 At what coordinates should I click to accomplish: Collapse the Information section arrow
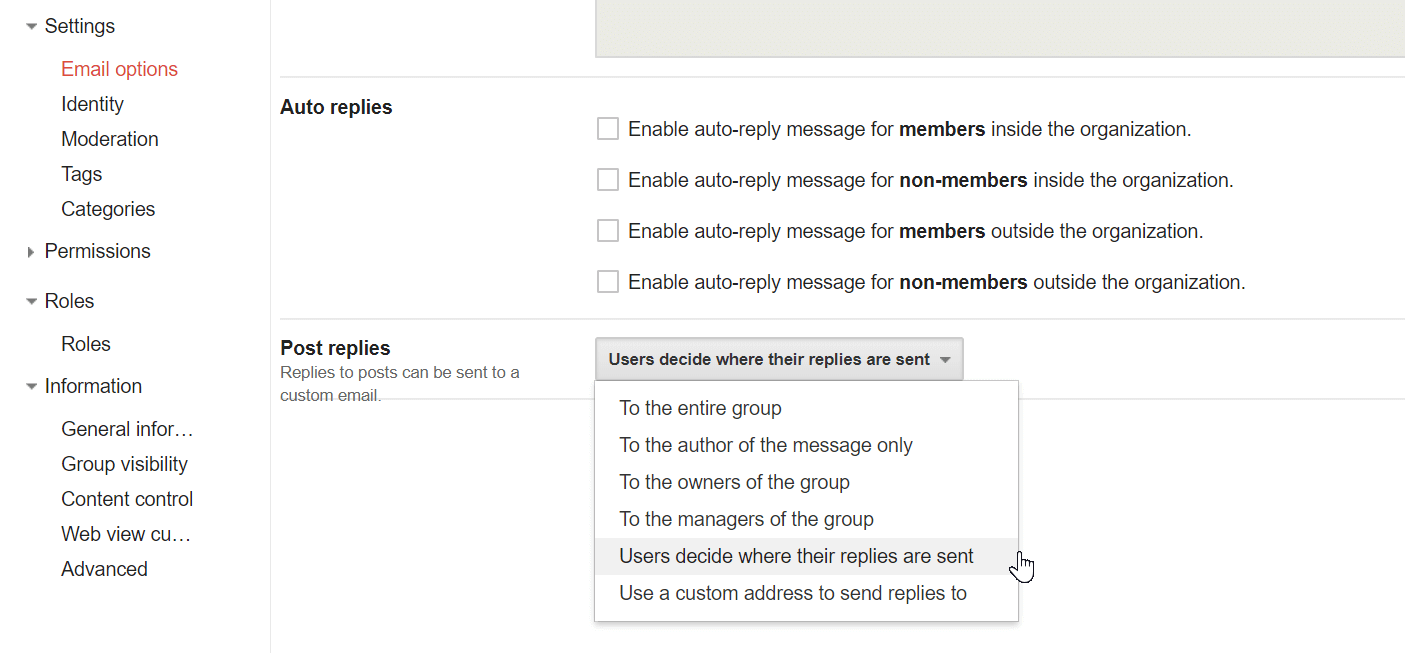pyautogui.click(x=32, y=387)
